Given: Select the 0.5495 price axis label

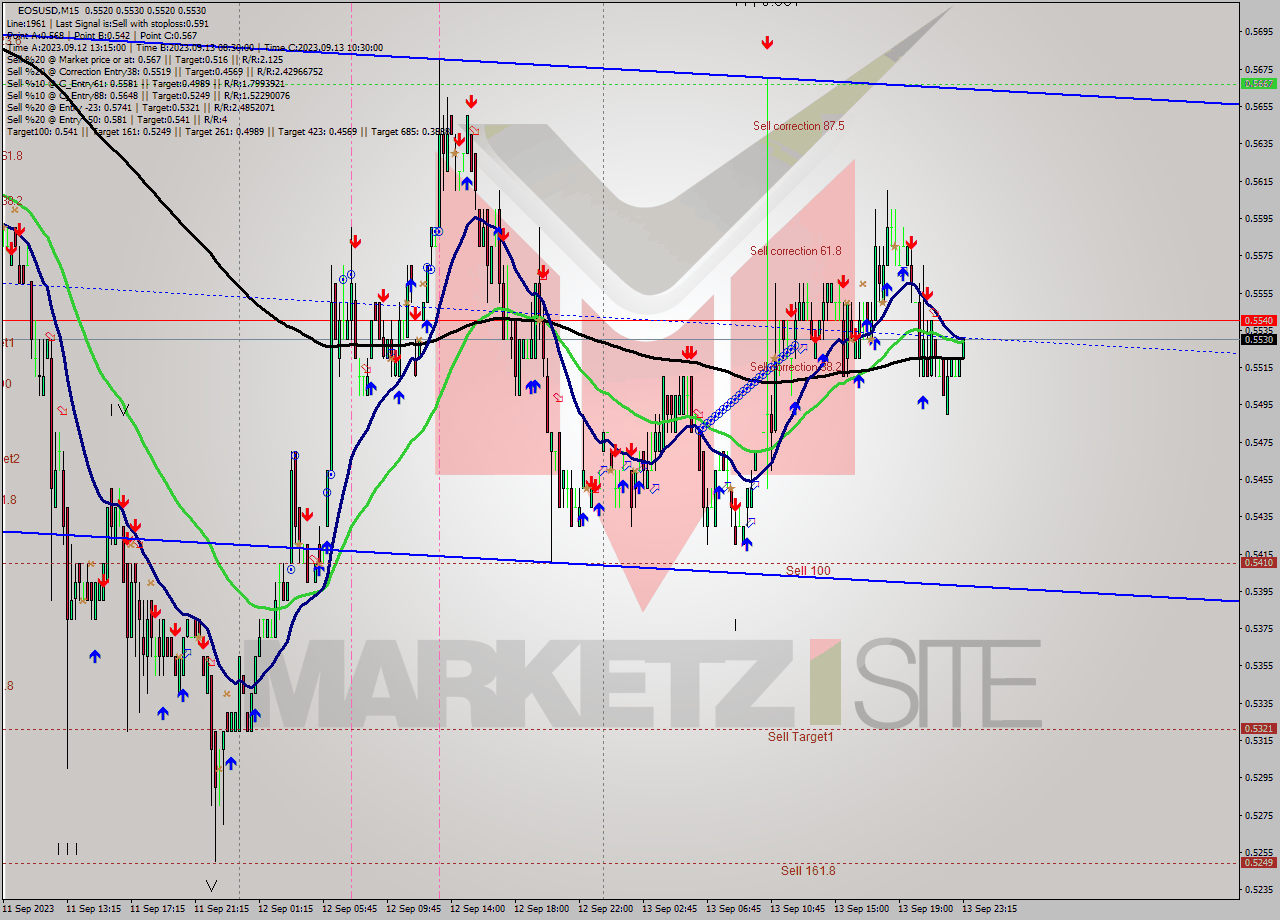Looking at the screenshot, I should pyautogui.click(x=1259, y=405).
